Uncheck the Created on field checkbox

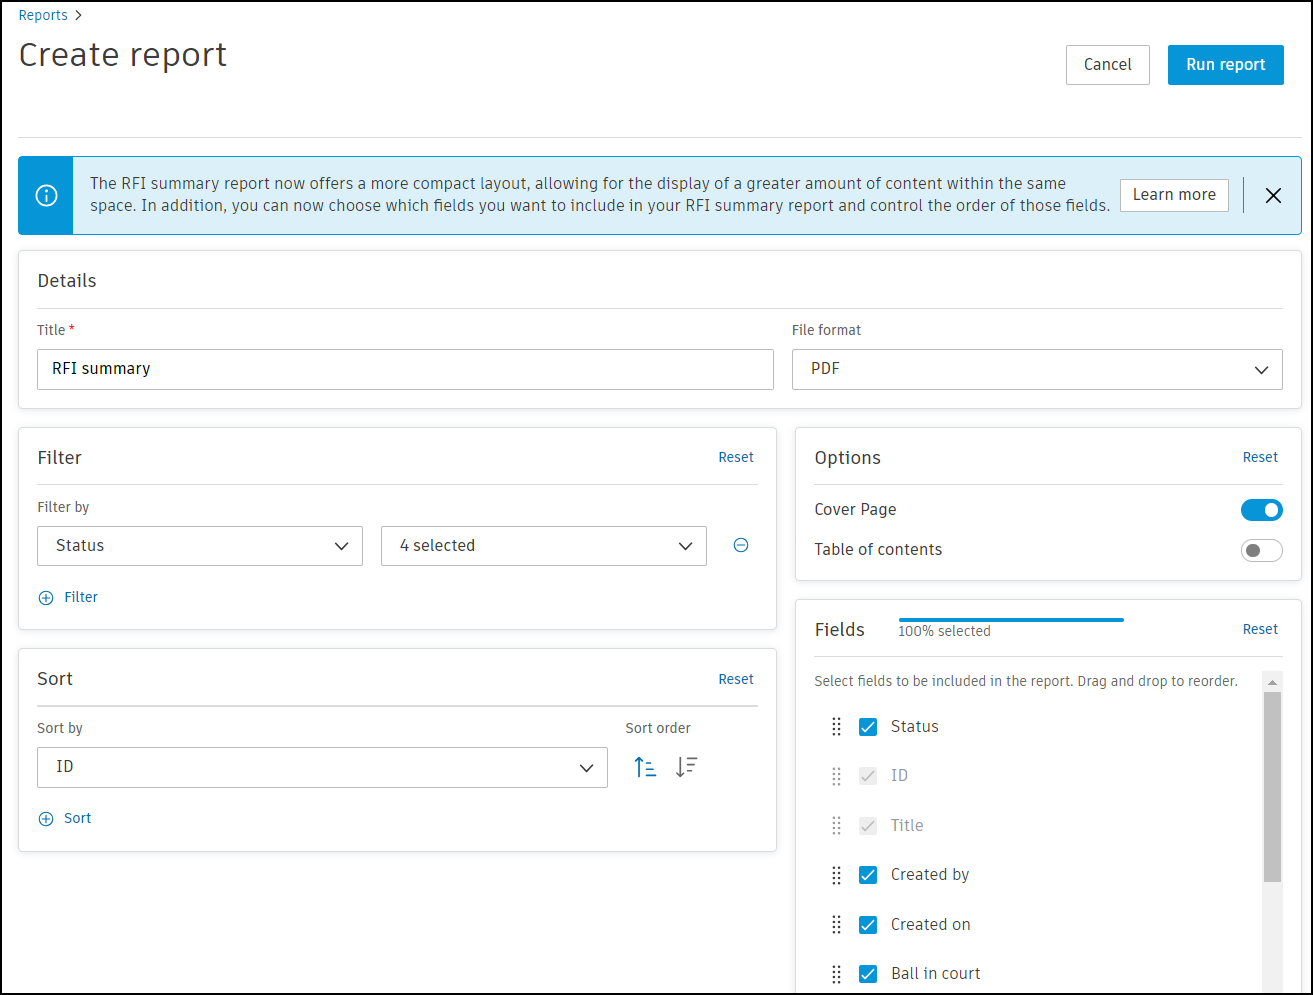(868, 925)
